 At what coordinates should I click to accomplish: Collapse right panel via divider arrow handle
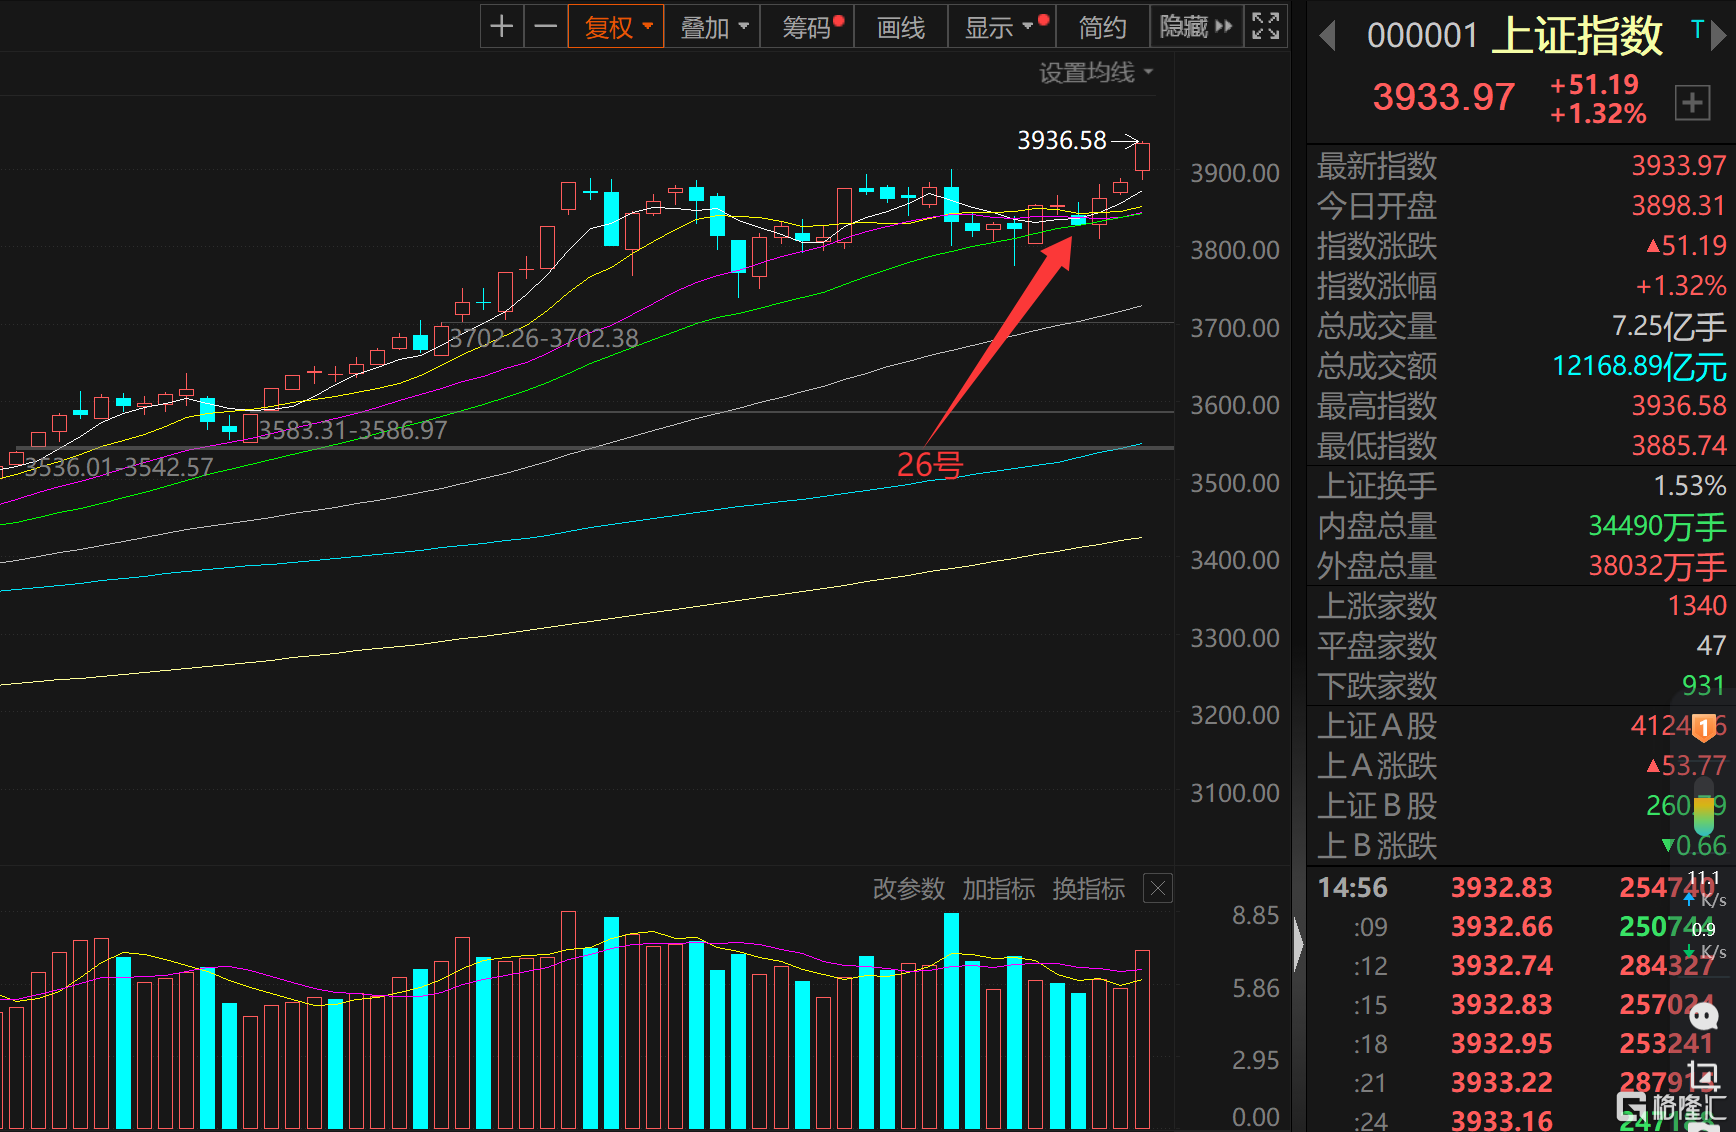tap(1298, 943)
